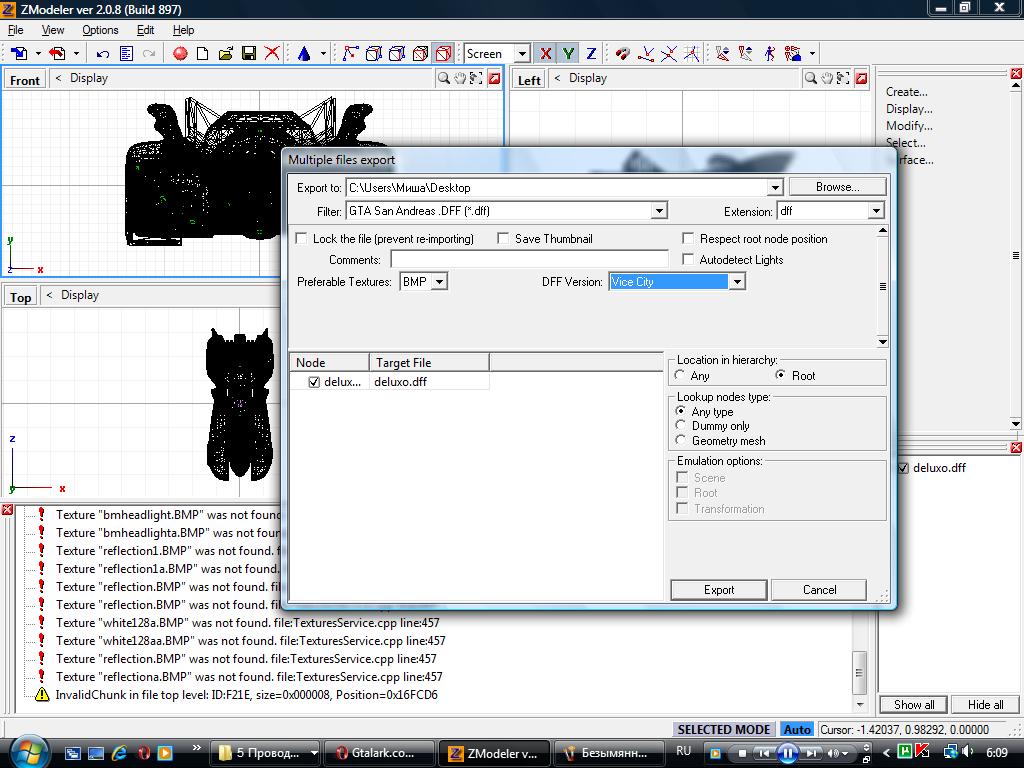Screen dimensions: 1024x768
Task: Toggle the X axis constraint button
Action: 545,53
